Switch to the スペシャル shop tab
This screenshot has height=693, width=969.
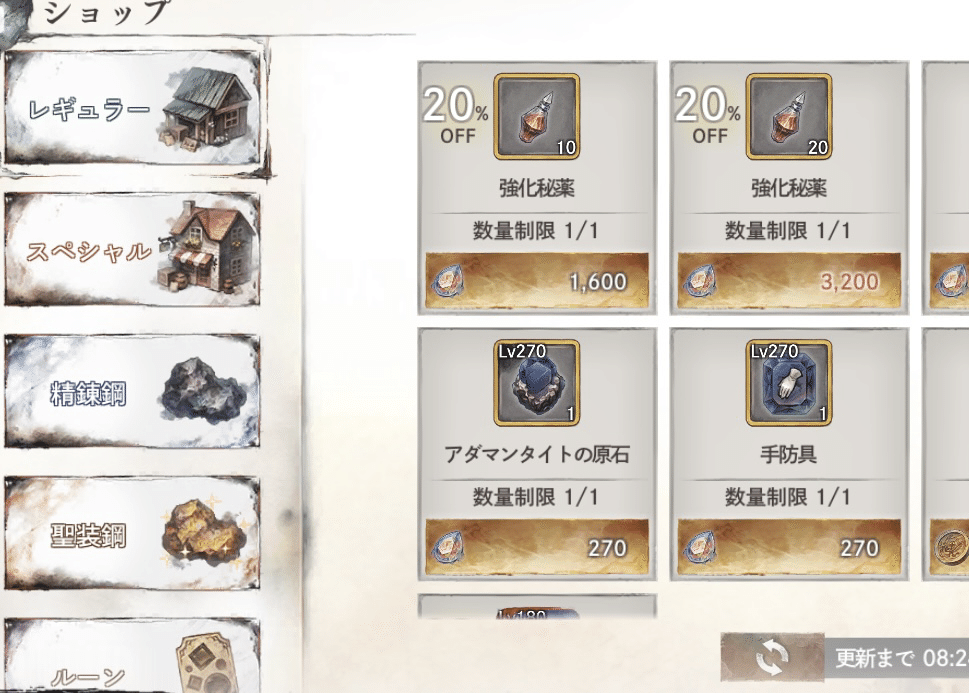(x=132, y=250)
